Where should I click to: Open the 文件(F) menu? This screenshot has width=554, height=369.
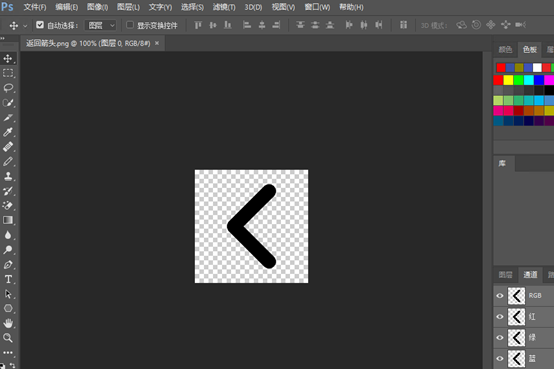tap(35, 7)
